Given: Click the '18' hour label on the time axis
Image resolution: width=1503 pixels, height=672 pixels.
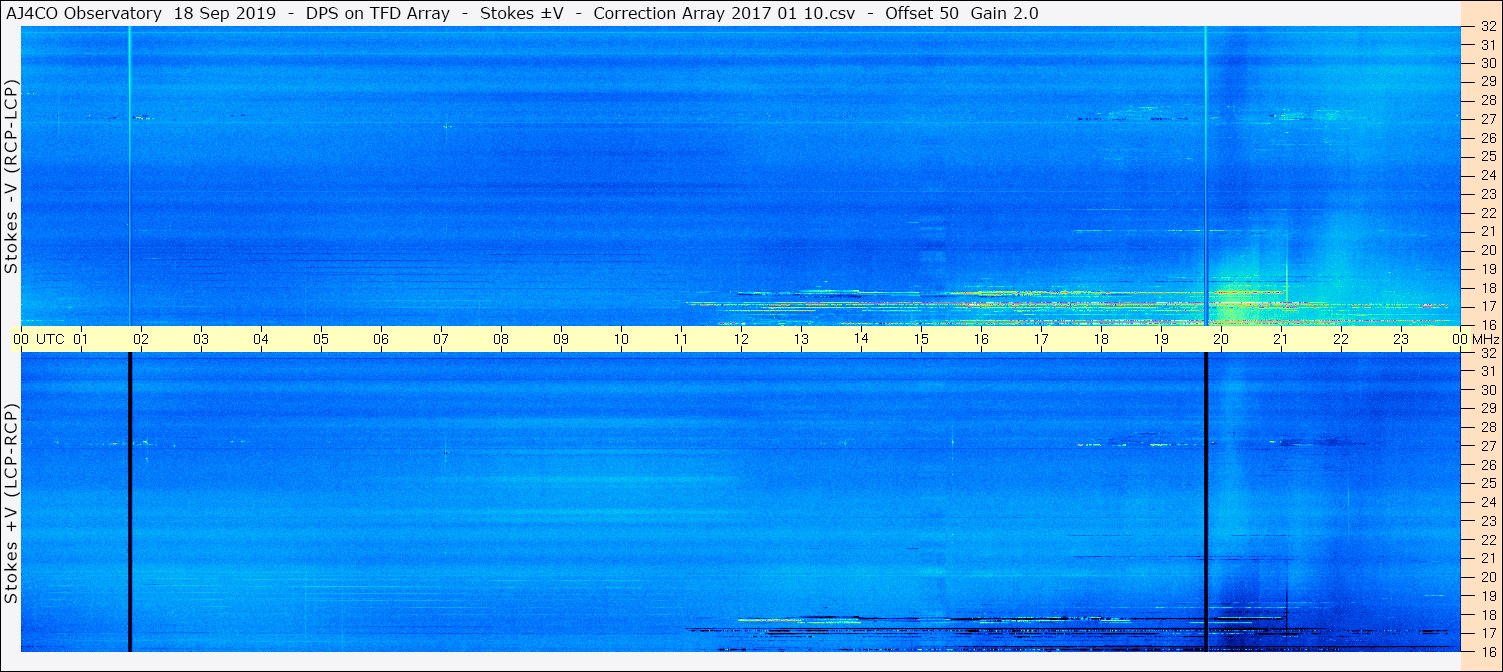Looking at the screenshot, I should pyautogui.click(x=1101, y=339).
